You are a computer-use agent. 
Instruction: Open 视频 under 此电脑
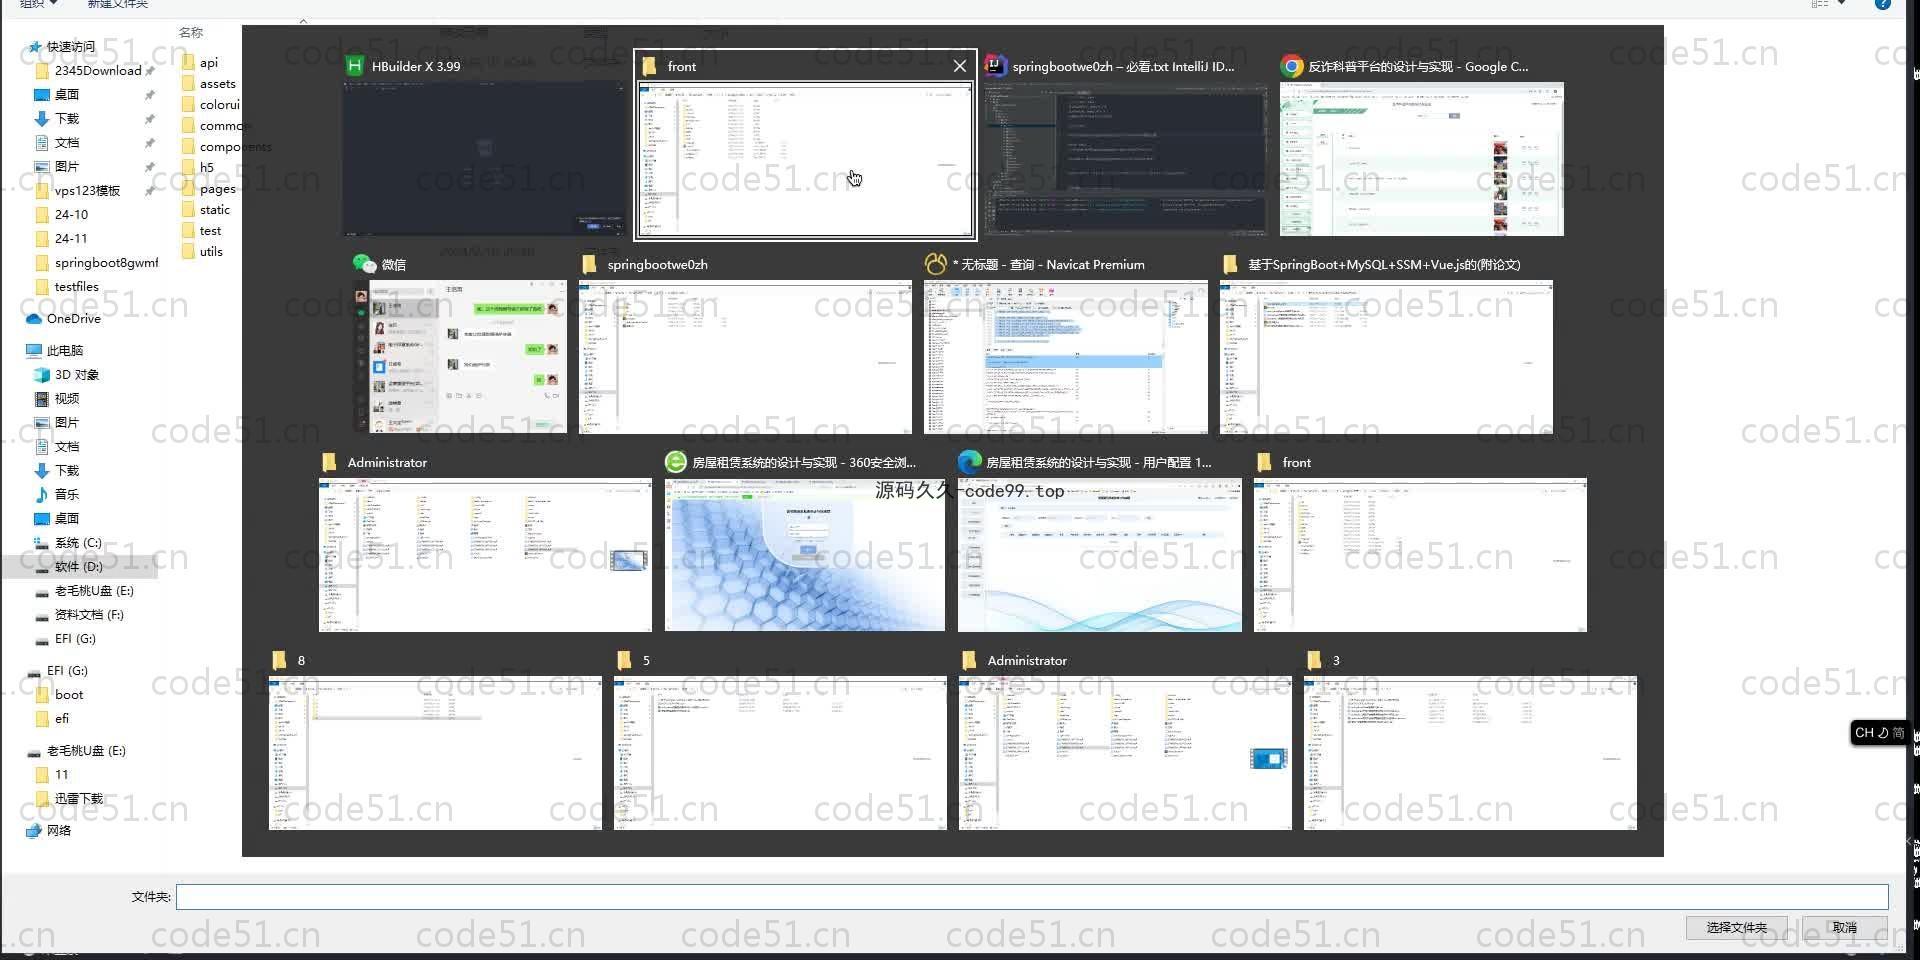66,398
